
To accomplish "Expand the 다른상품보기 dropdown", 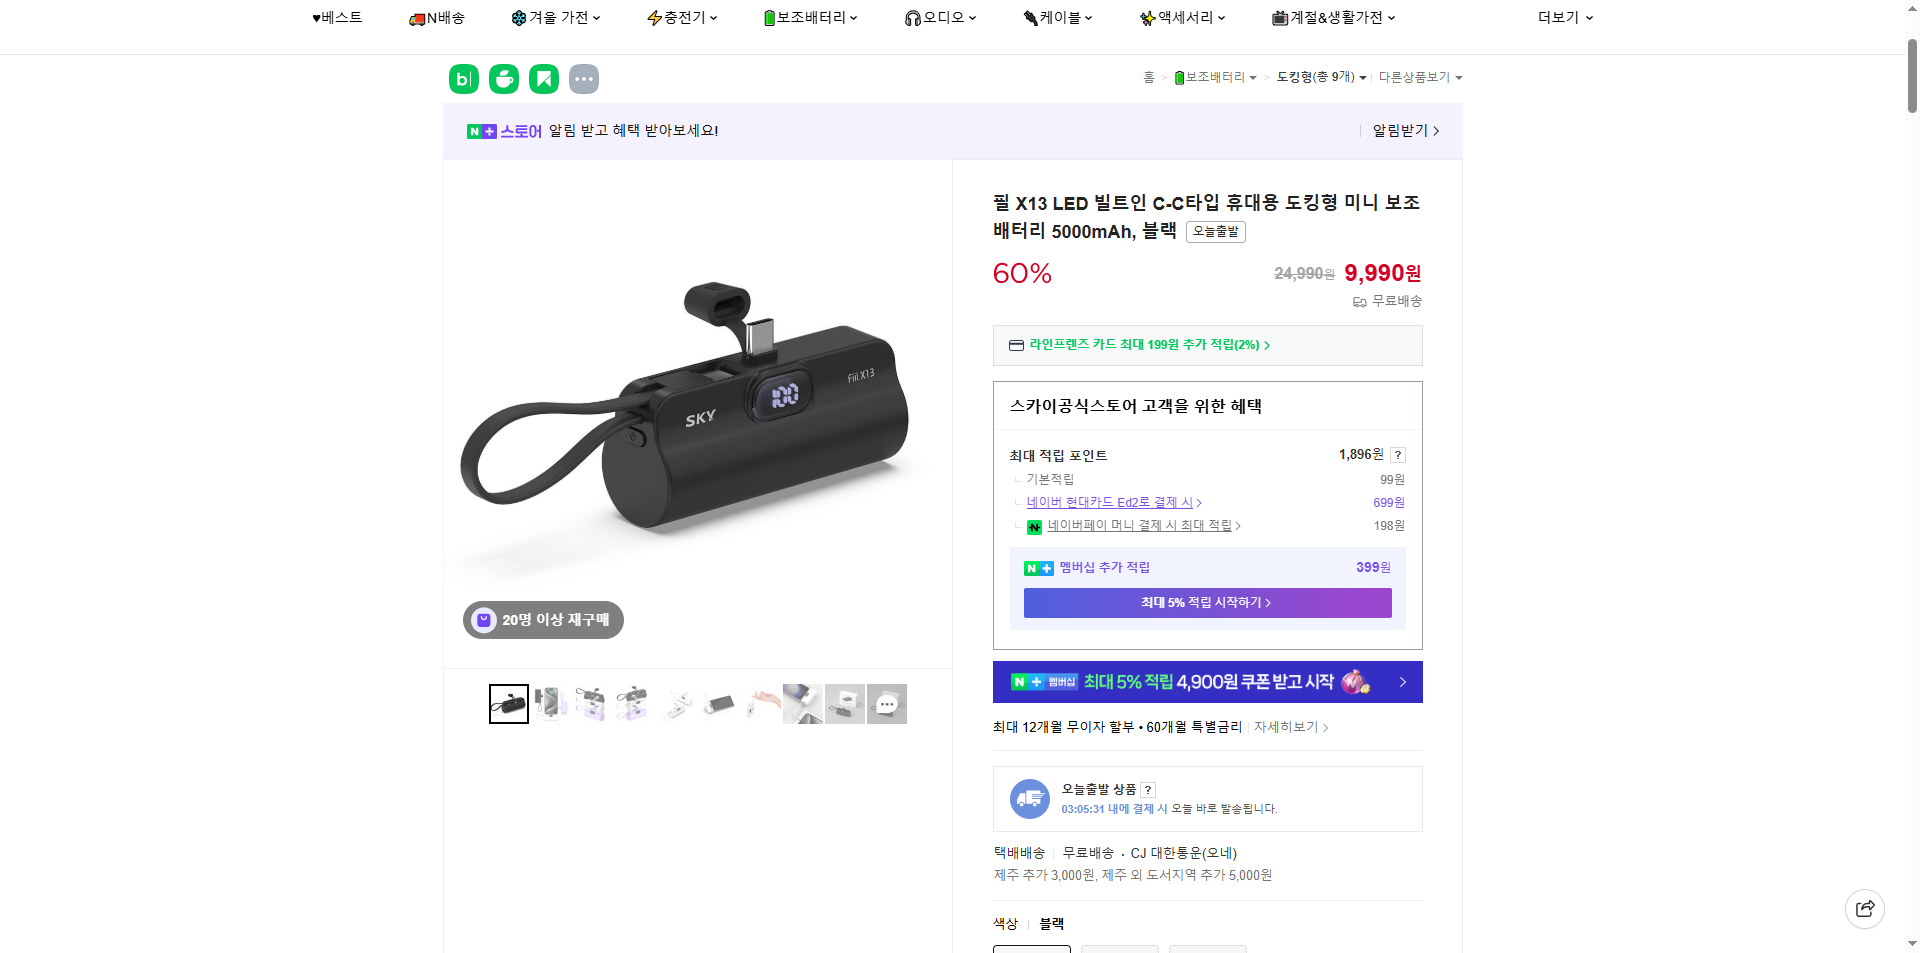I will (1419, 77).
